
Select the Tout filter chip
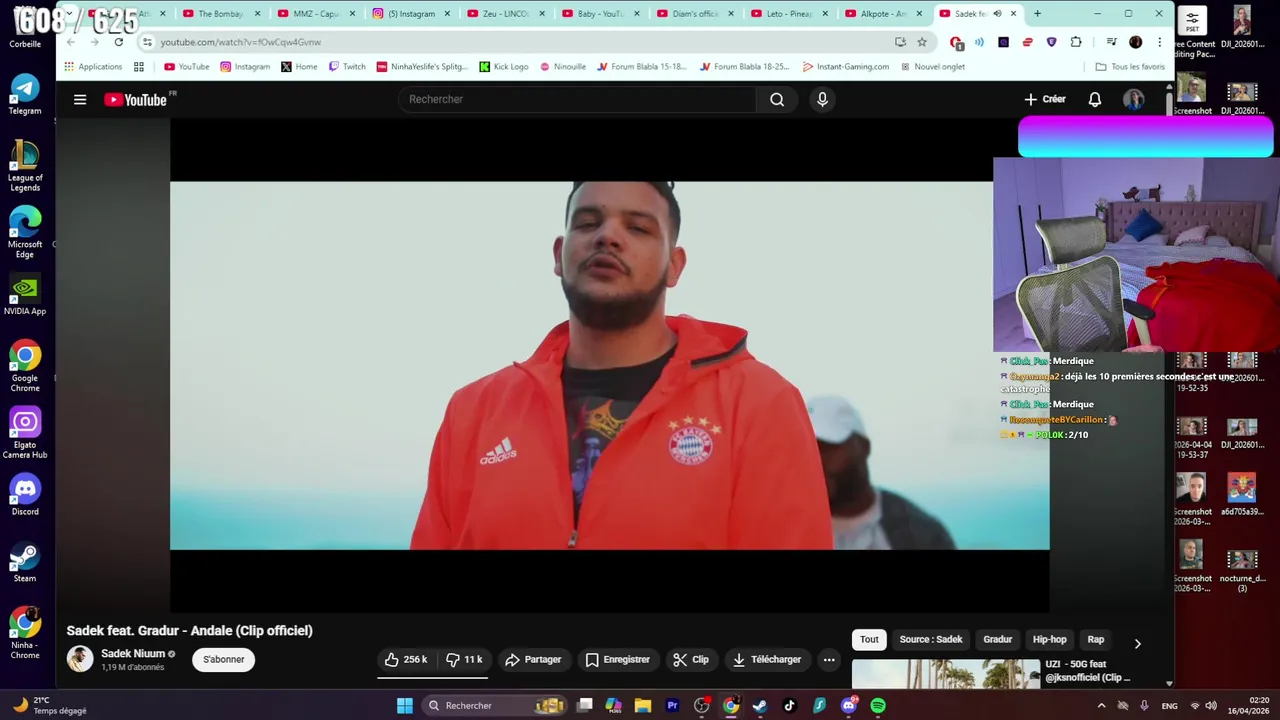tap(869, 639)
